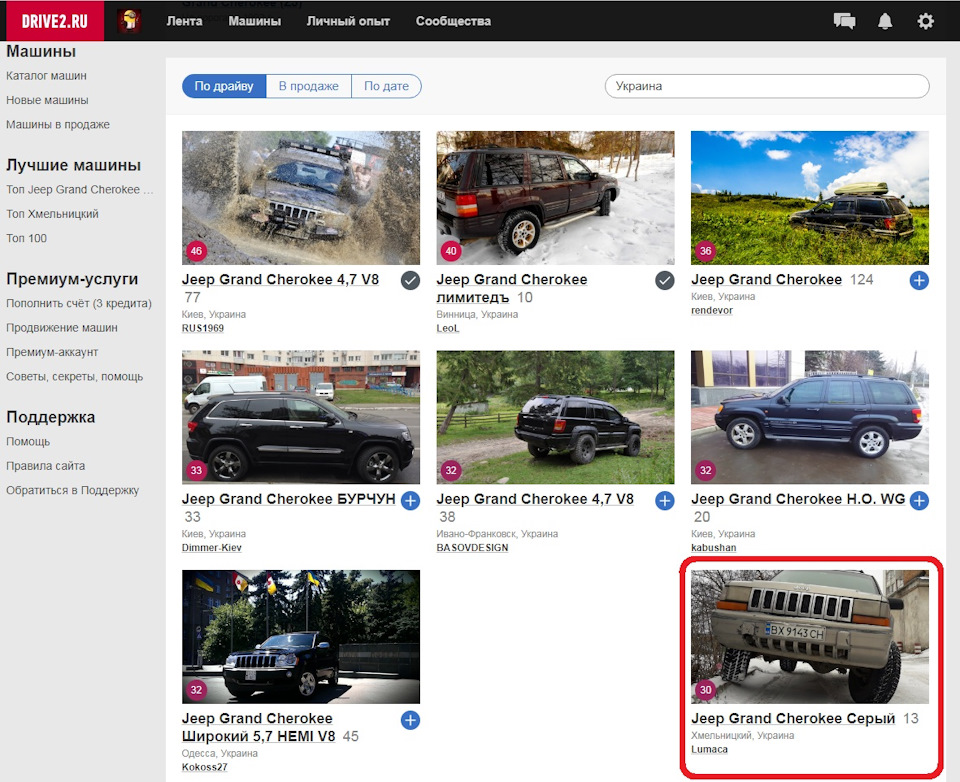
Task: Follow Jeep Grand Cherokee БУРЧУН via plus
Action: pyautogui.click(x=410, y=500)
